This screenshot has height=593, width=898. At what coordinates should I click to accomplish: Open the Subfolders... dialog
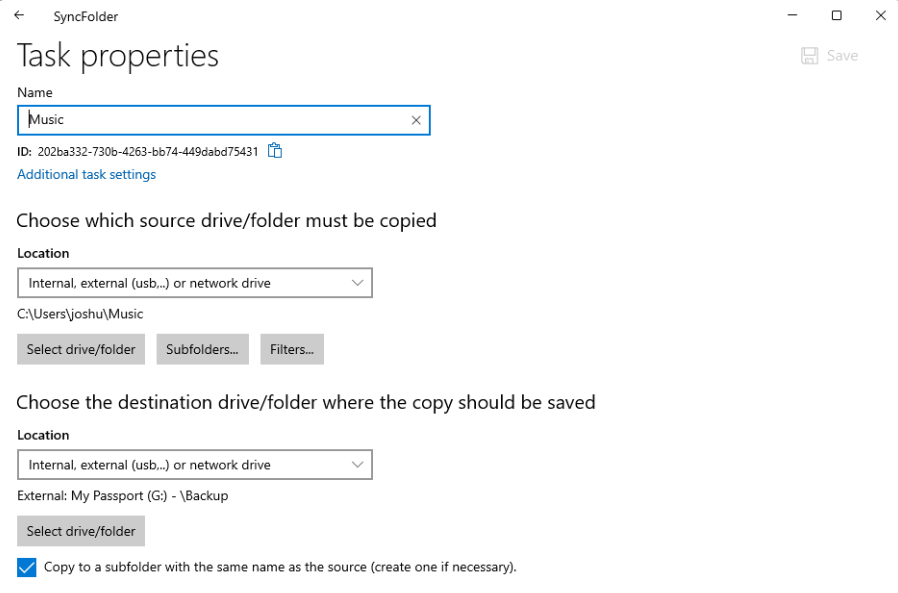tap(203, 349)
